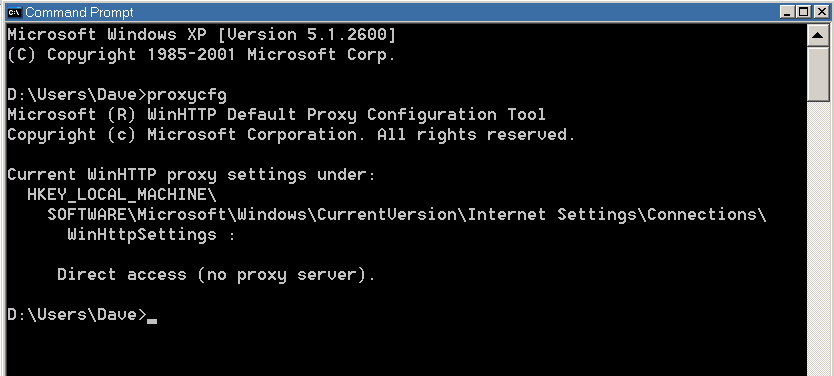Click the WinHTTP Default Proxy Configuration Tool line

pos(277,115)
